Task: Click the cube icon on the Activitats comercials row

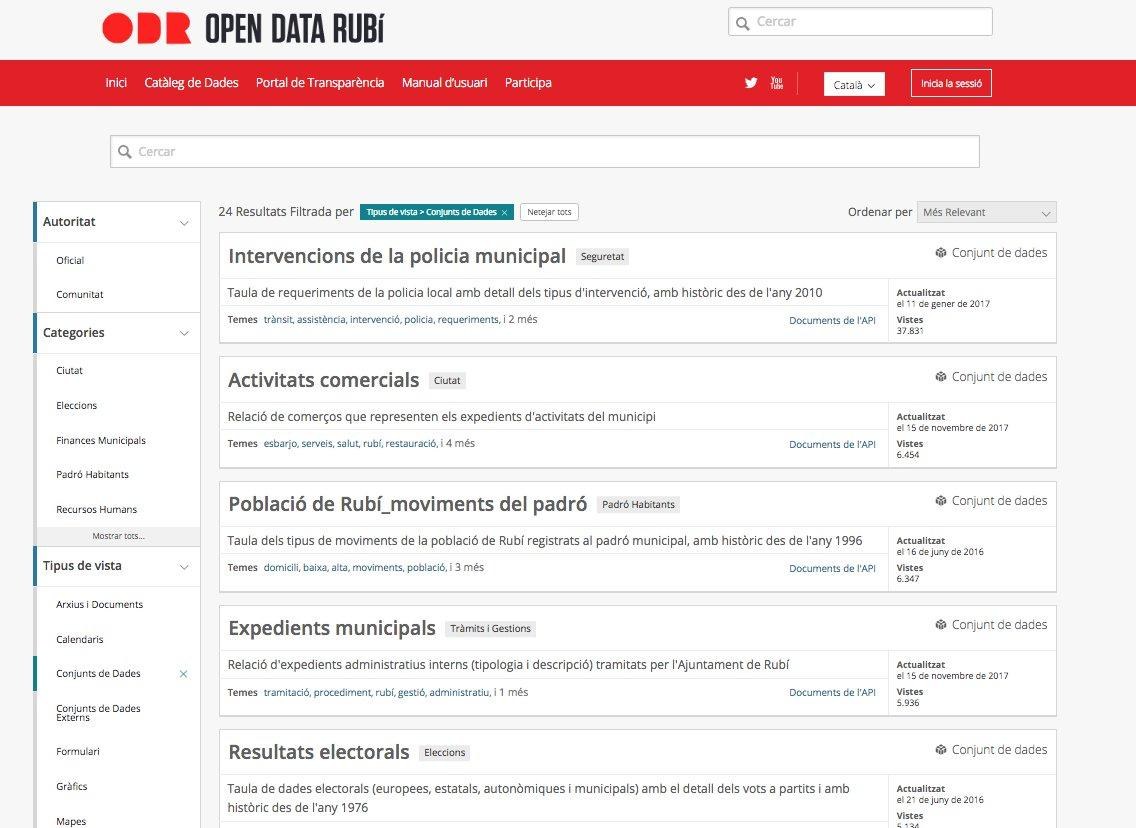Action: tap(941, 377)
